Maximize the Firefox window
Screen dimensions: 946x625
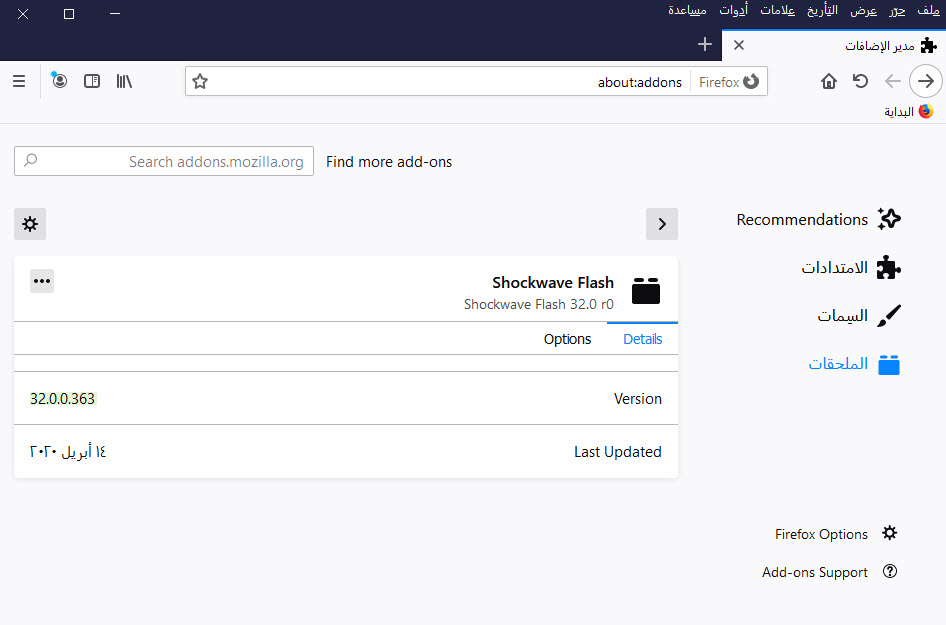[x=69, y=13]
